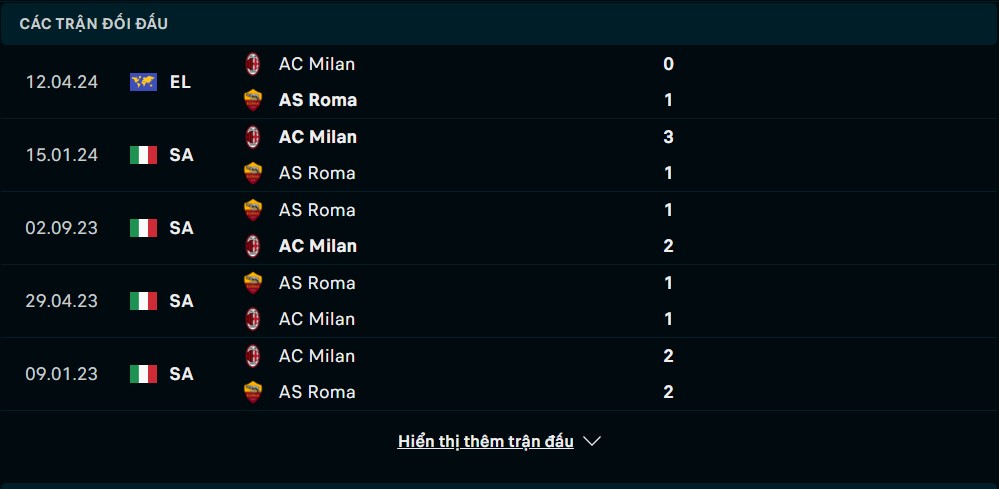
Task: Click AC Milan crest in the 12.04.24 match
Action: point(253,64)
